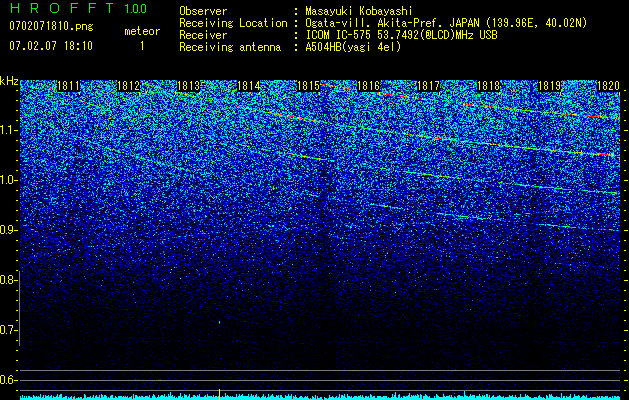Click the yellow meteor spike in bottom amplitude strip

click(219, 394)
